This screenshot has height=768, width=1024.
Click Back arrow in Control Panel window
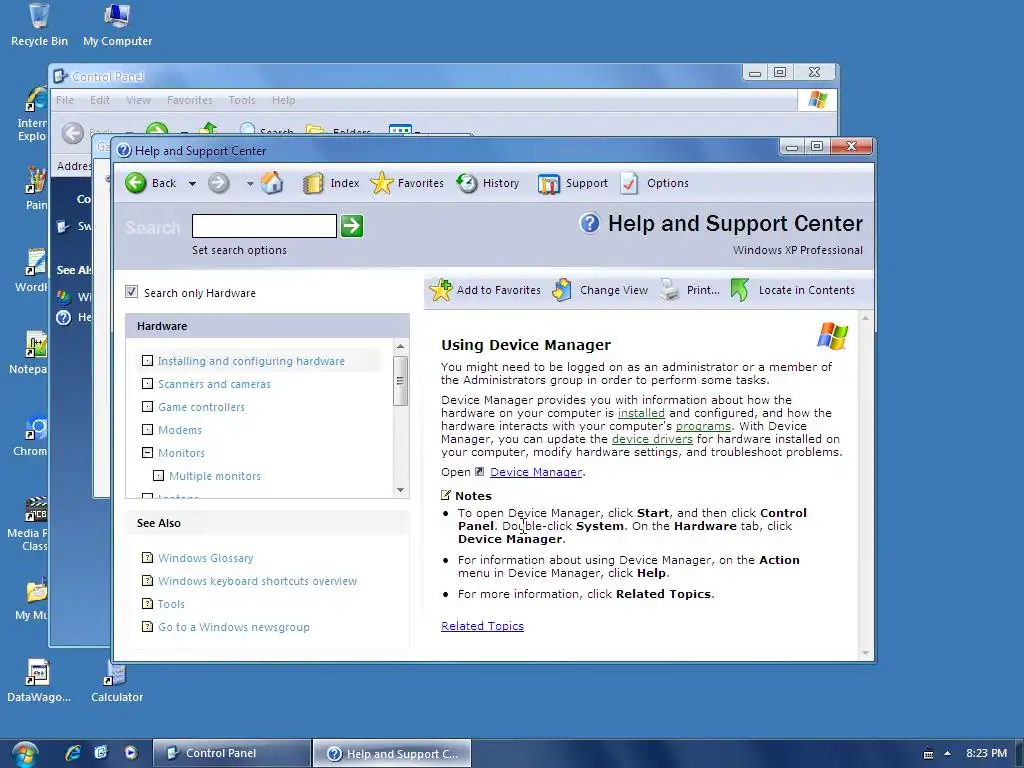tap(72, 133)
